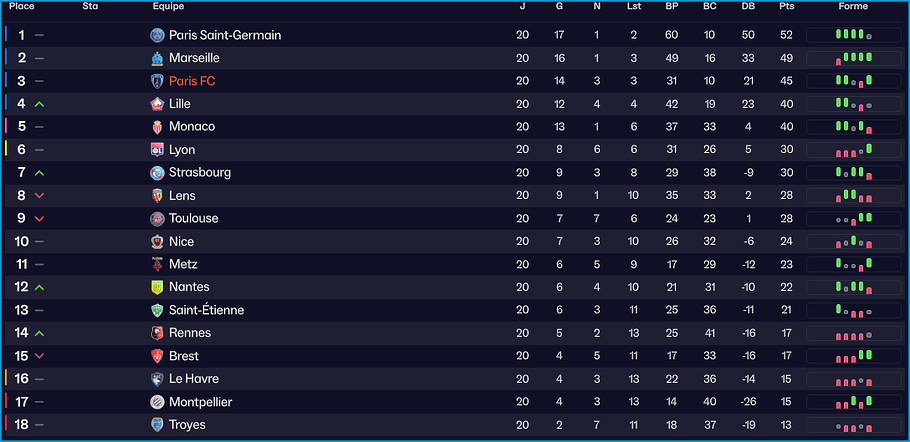The height and width of the screenshot is (442, 910).
Task: Click the Toulouse club logo
Action: (x=157, y=219)
